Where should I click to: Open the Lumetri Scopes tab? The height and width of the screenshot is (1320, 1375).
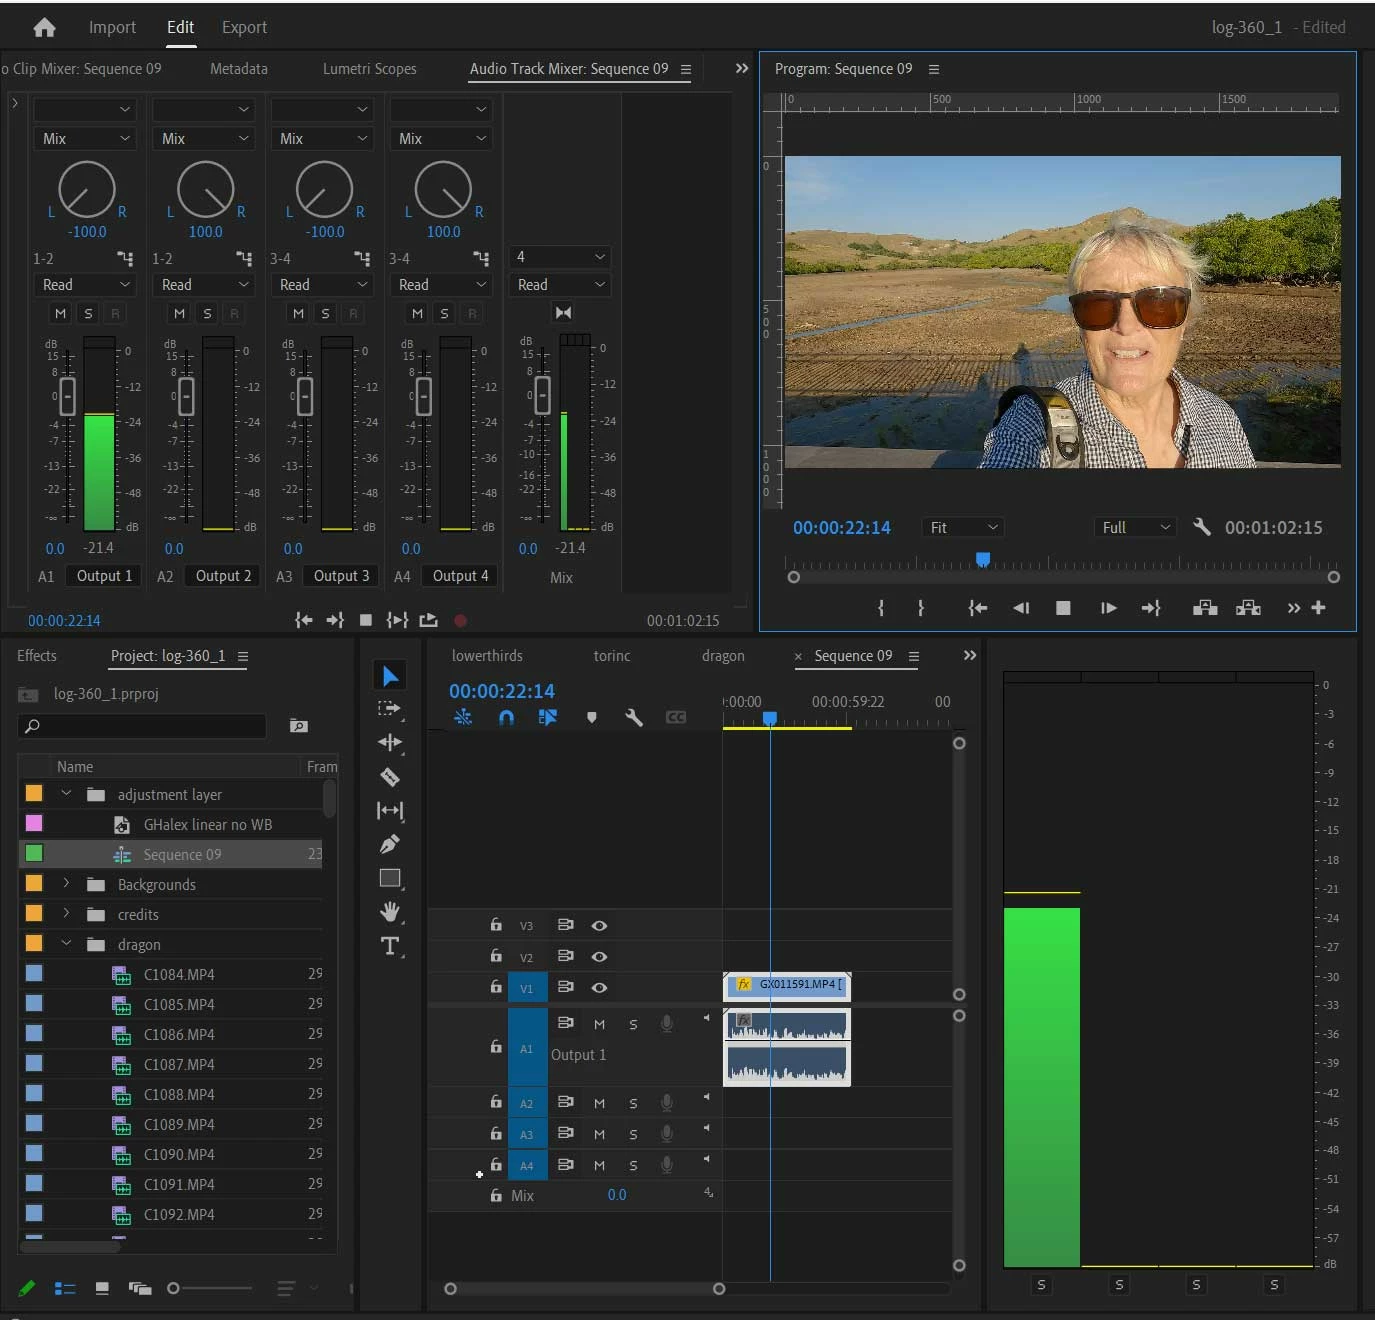point(369,69)
